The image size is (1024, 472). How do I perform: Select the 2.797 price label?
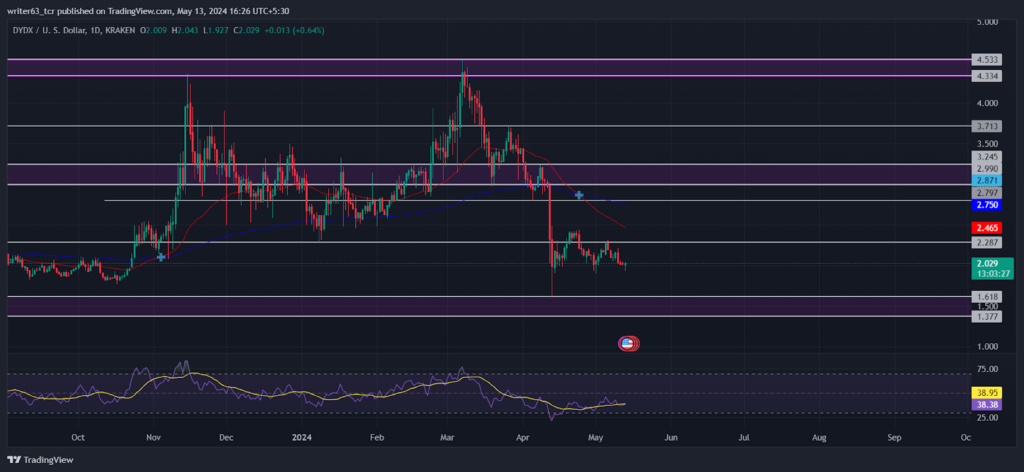(x=985, y=193)
